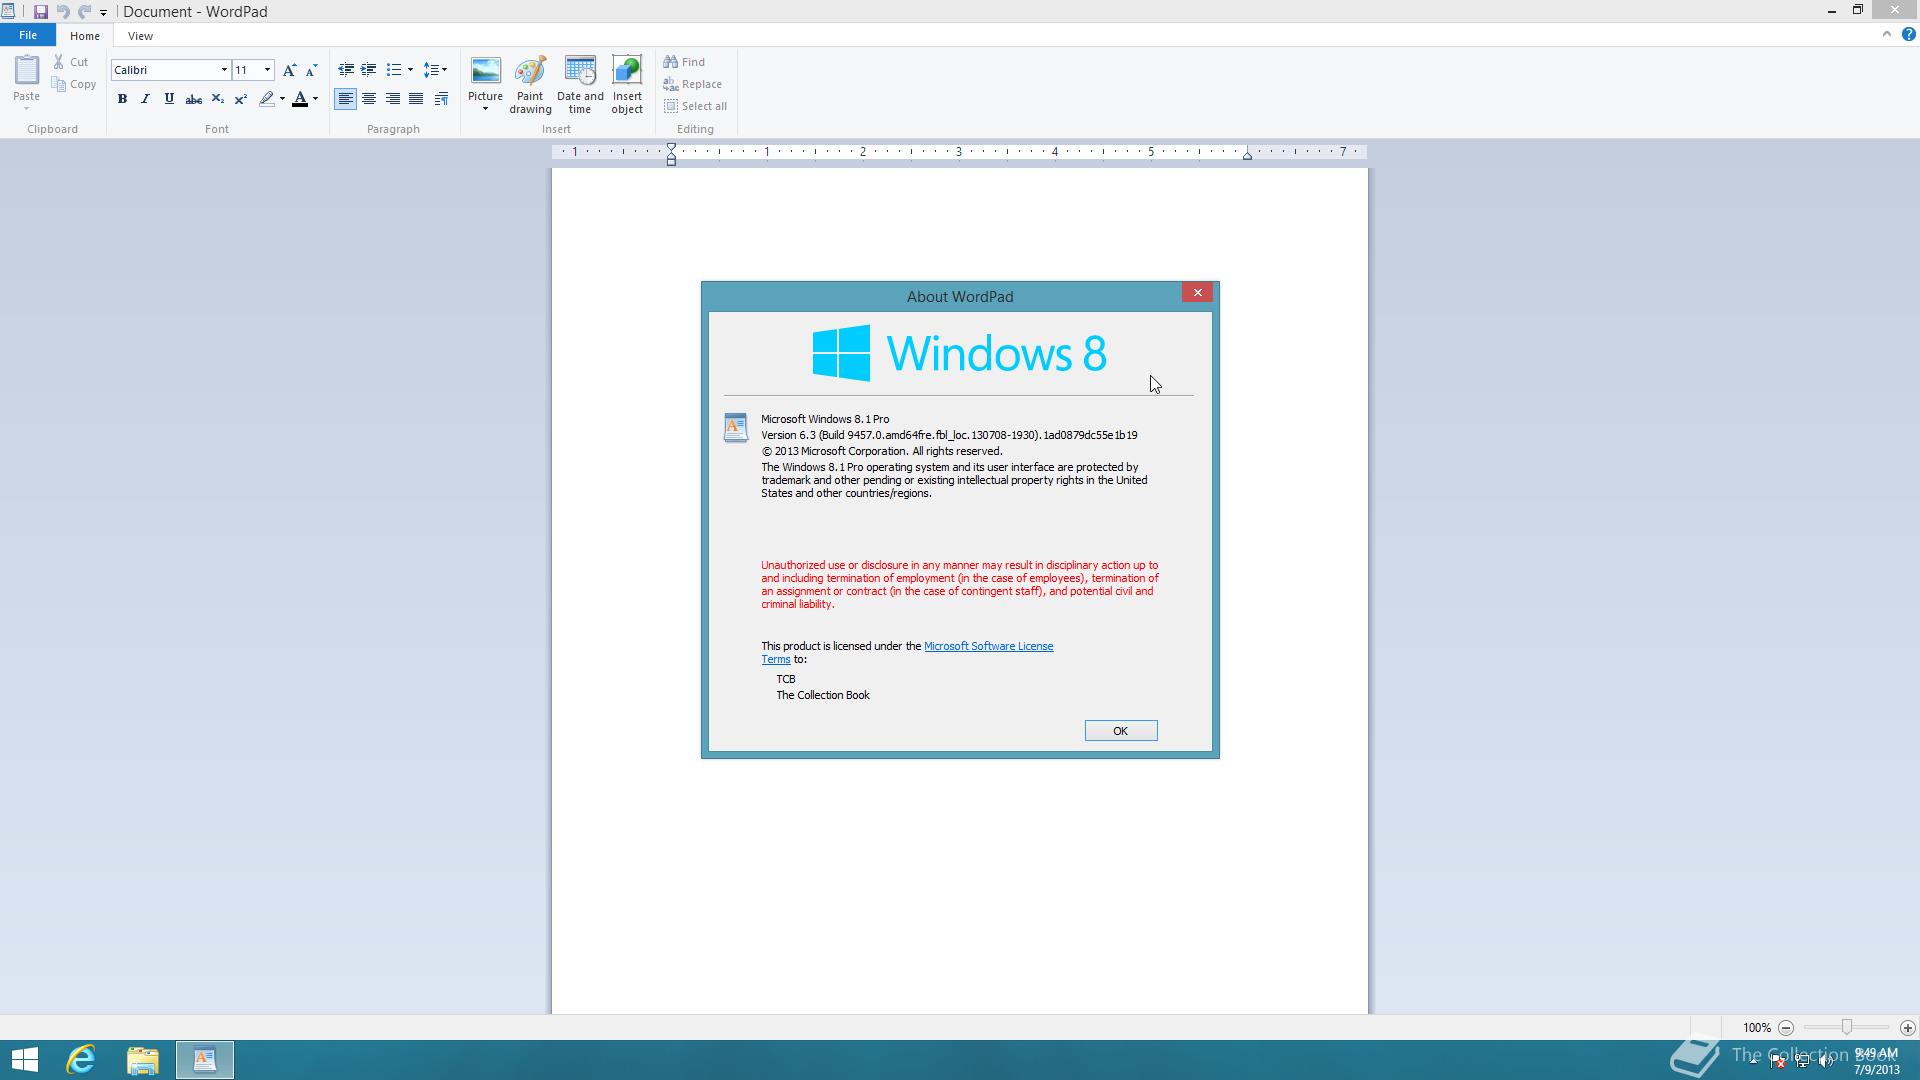Click the Paste clipboard icon
This screenshot has height=1080, width=1920.
[26, 70]
